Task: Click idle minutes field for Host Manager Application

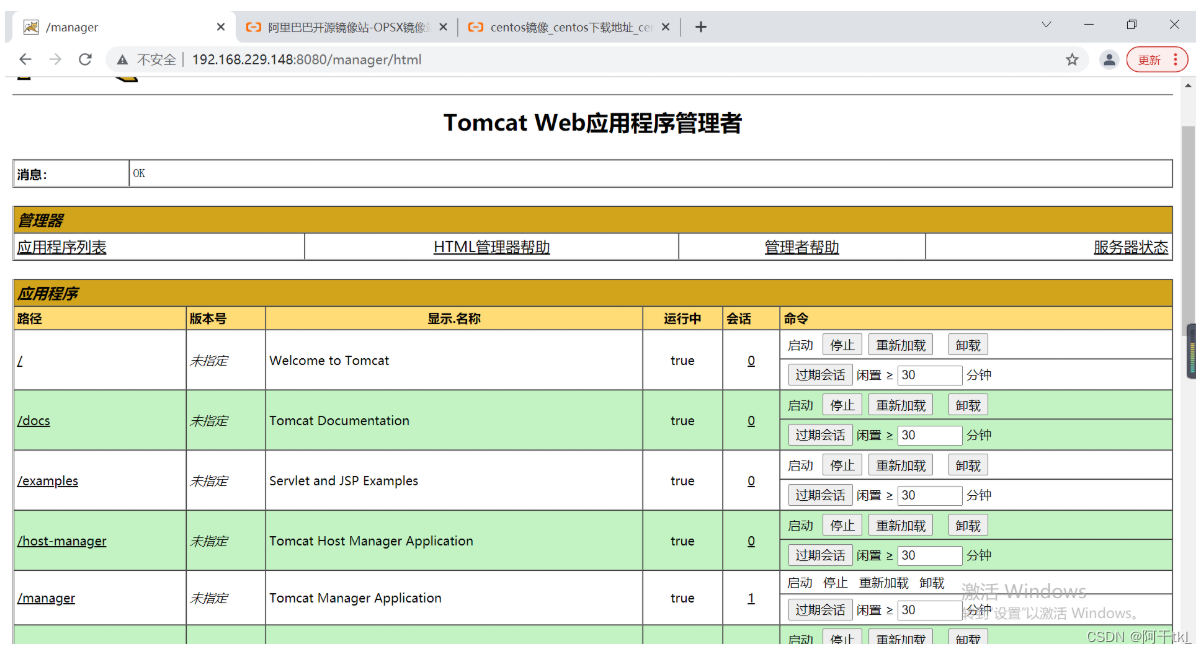Action: pyautogui.click(x=930, y=555)
